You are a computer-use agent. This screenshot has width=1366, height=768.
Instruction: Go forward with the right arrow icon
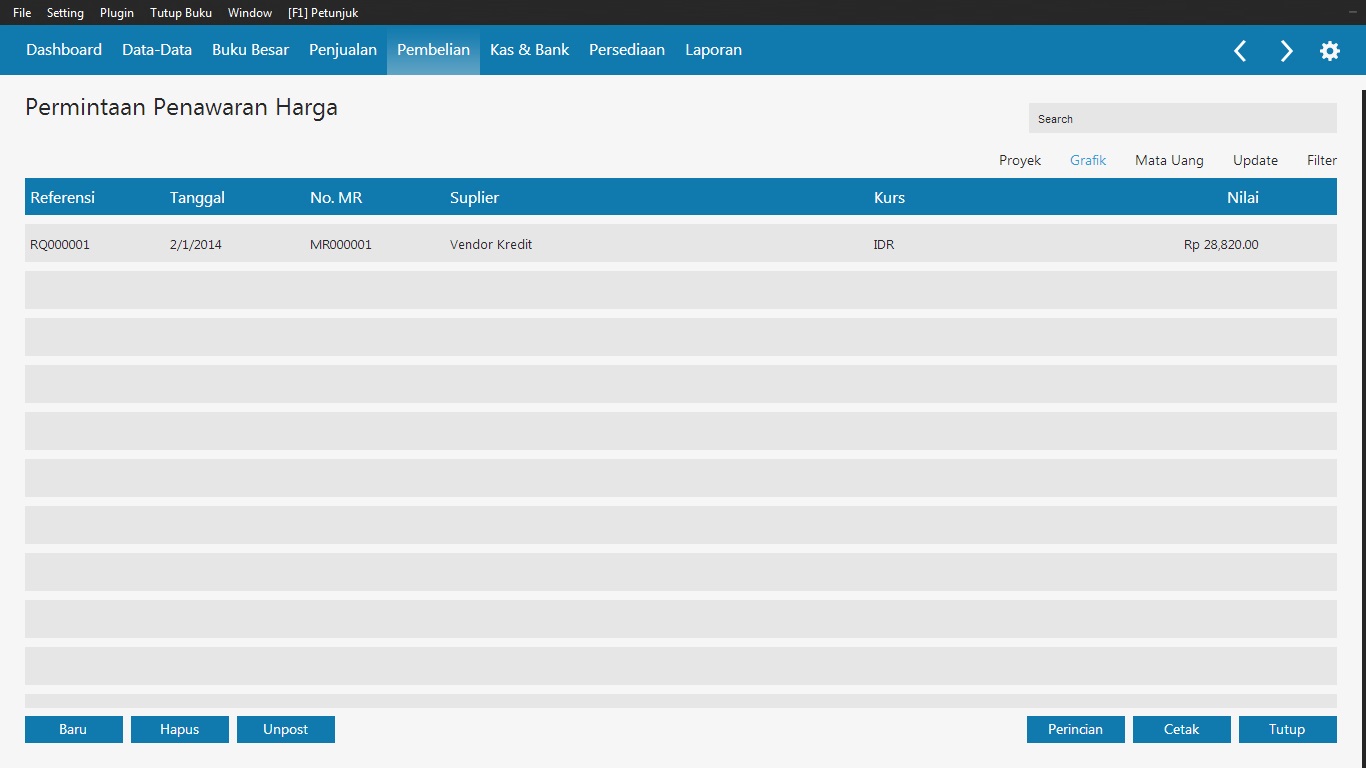tap(1286, 51)
